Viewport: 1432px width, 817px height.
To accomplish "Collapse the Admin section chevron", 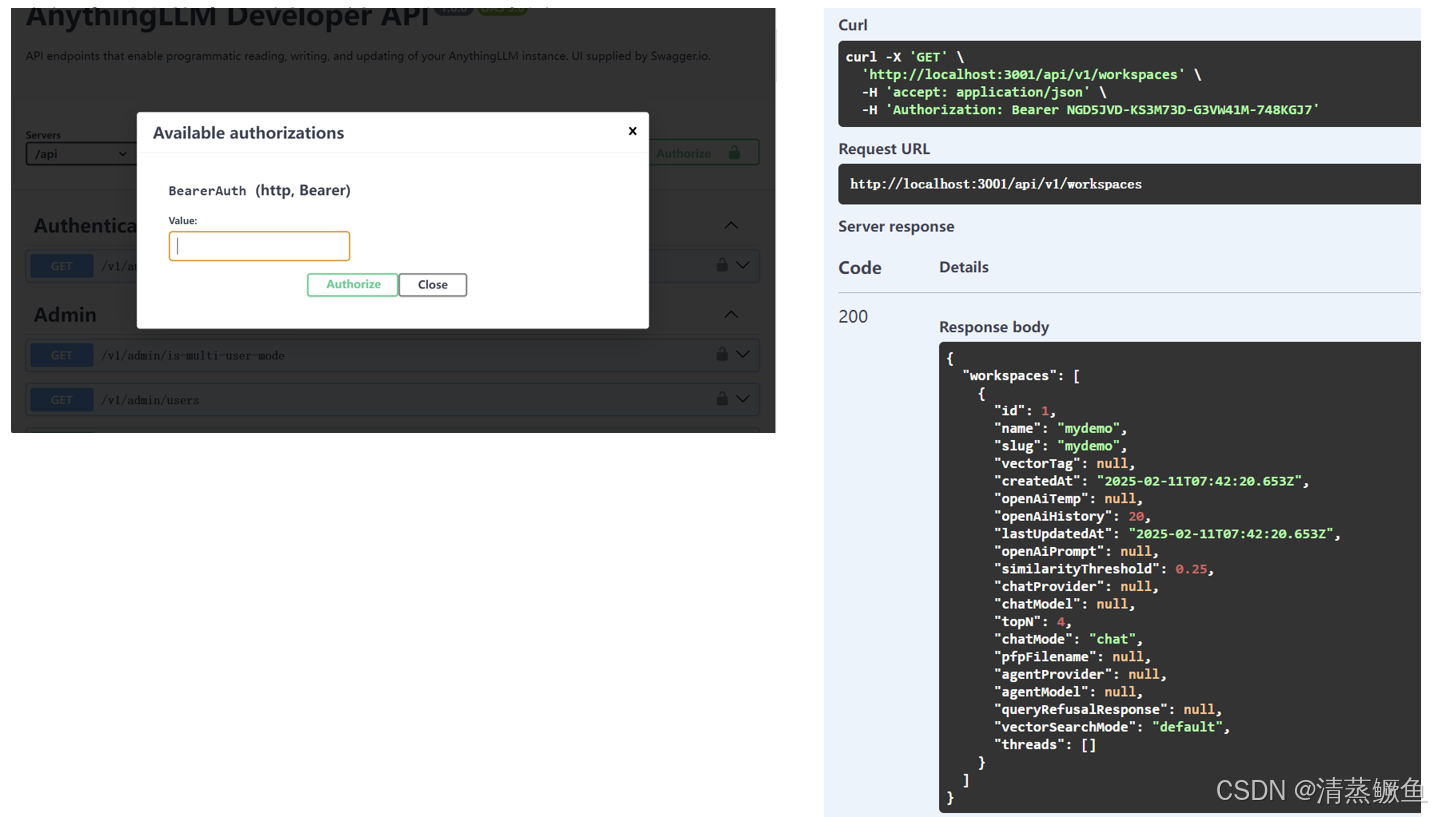I will tap(731, 314).
